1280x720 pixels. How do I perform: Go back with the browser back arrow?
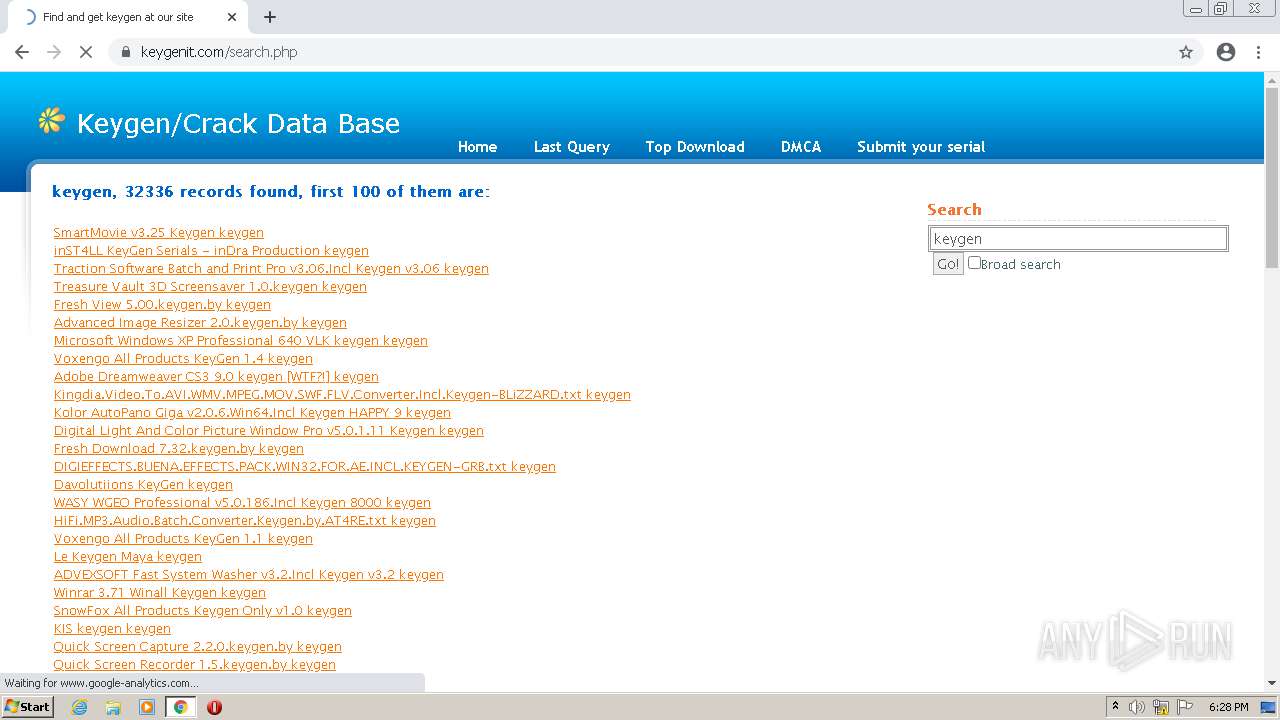[22, 52]
